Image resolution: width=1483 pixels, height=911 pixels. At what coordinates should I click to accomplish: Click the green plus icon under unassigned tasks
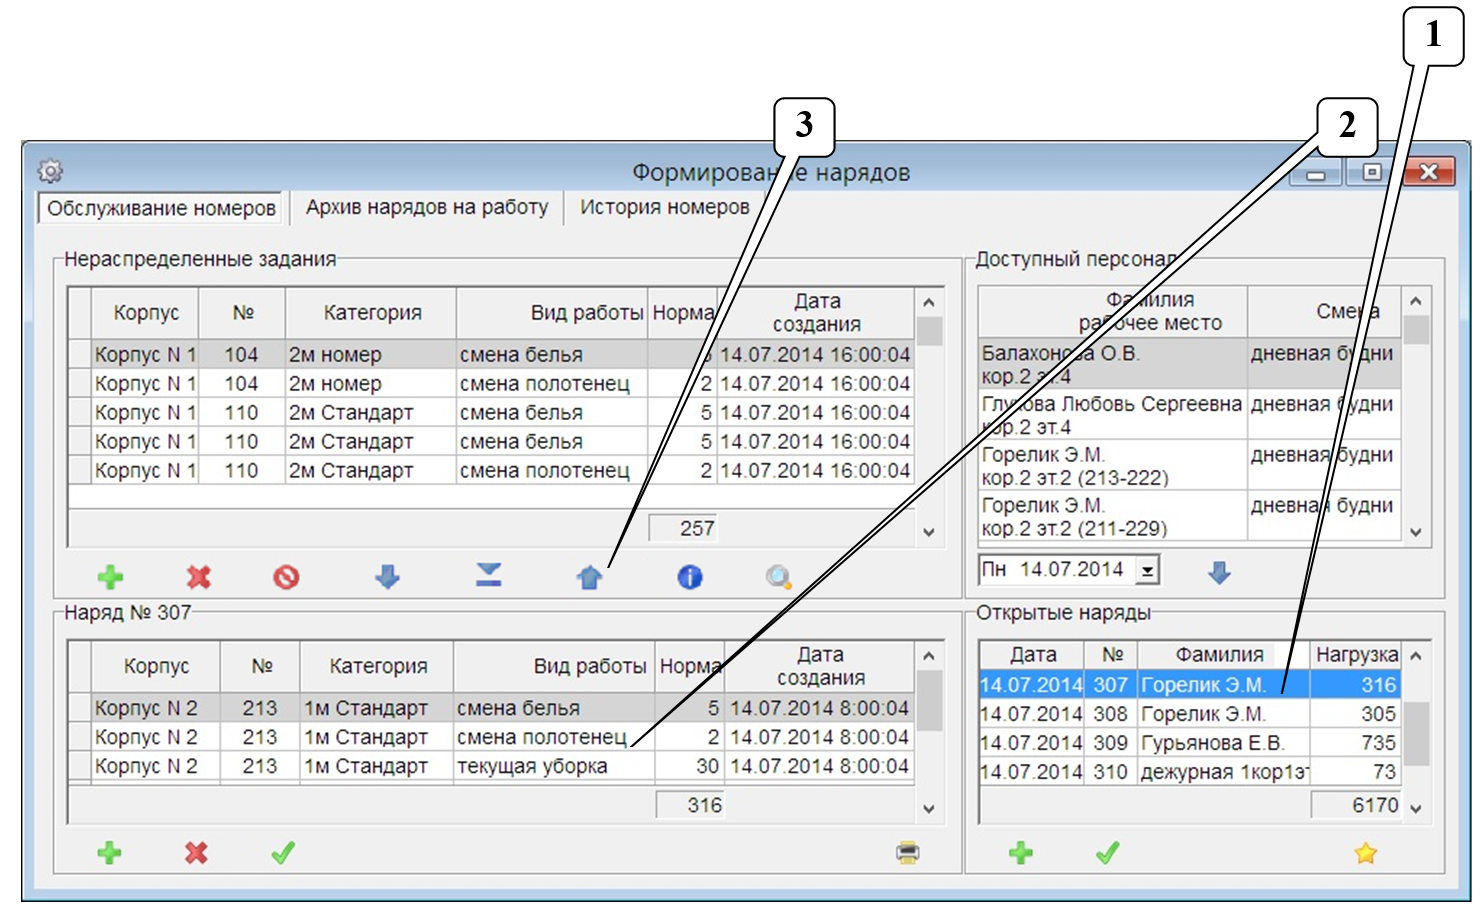110,577
